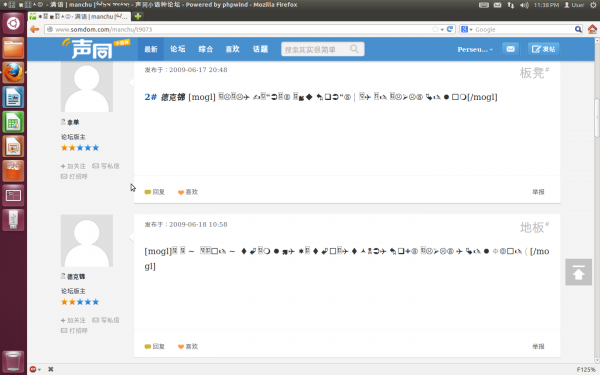Image resolution: width=600 pixels, height=375 pixels.
Task: Click the browser back arrow button
Action: (x=35, y=29)
